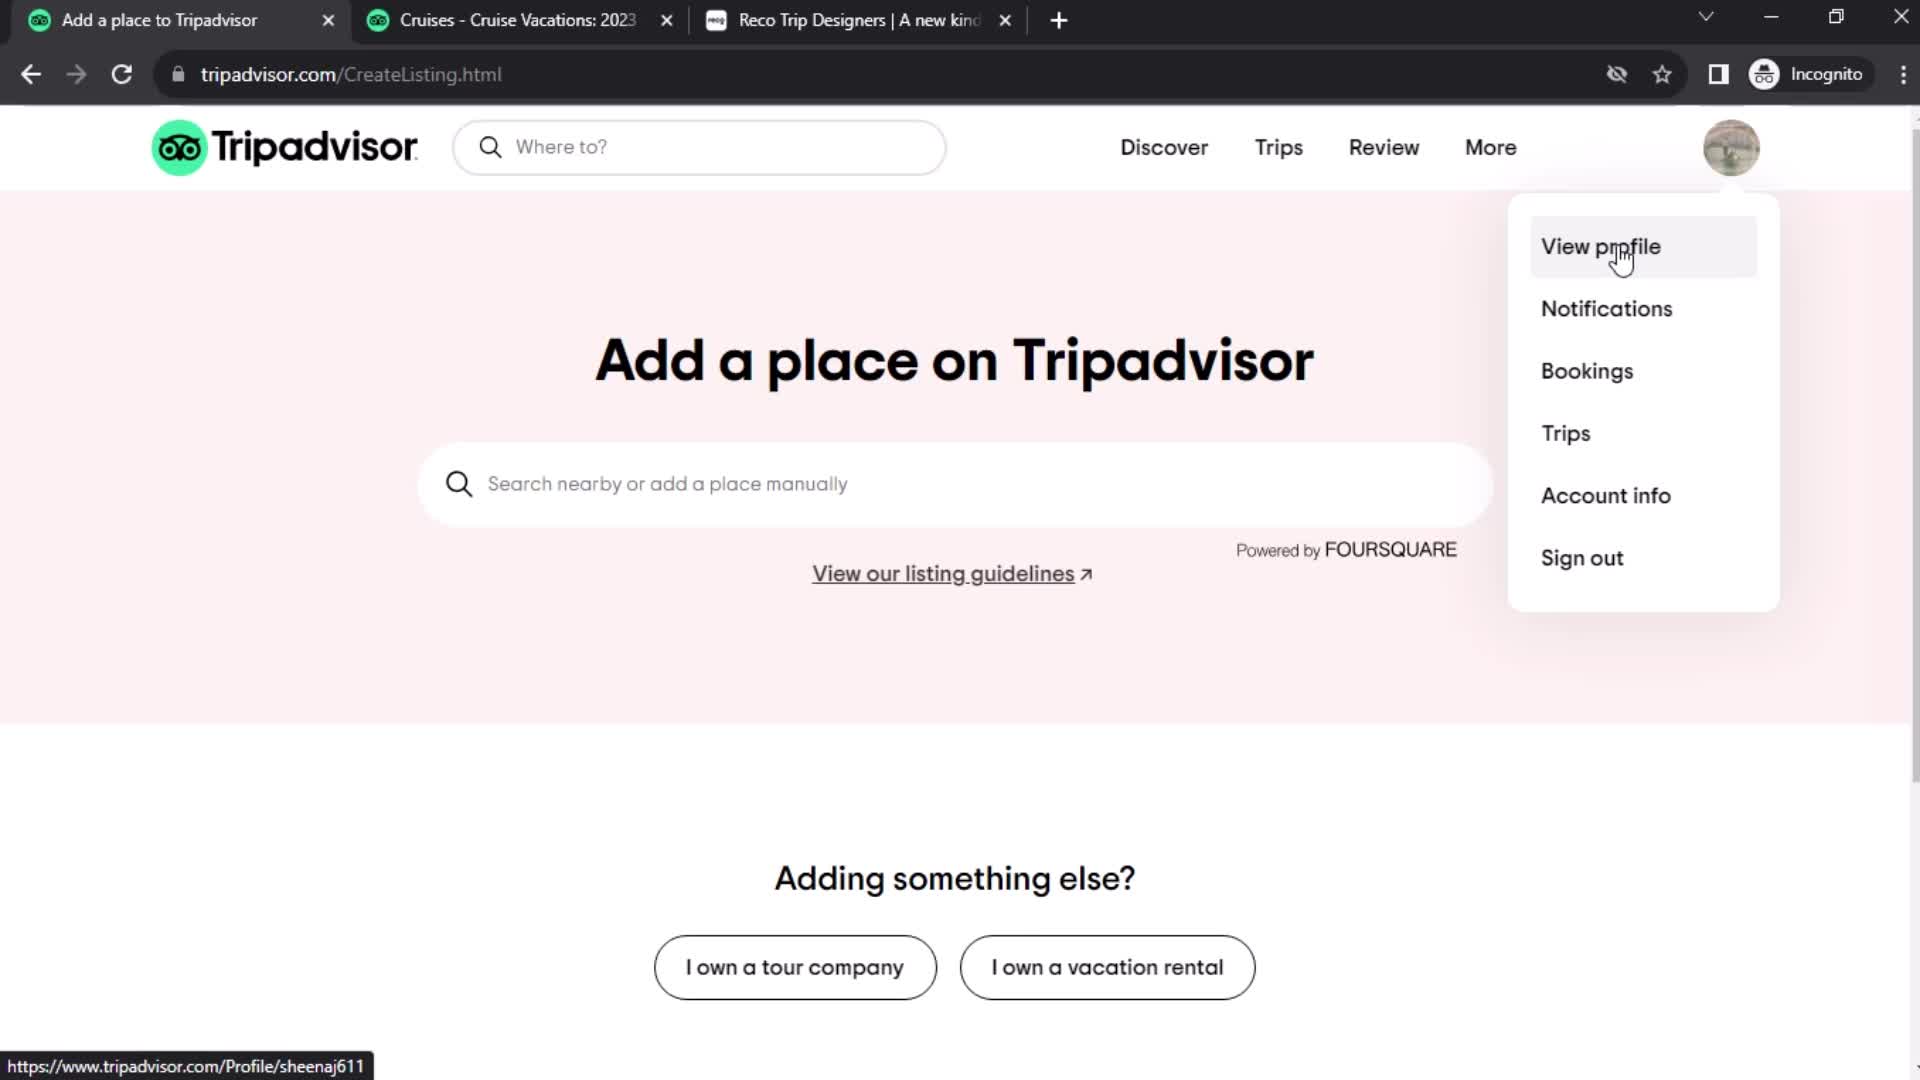Click the browser back navigation arrow

pyautogui.click(x=32, y=74)
